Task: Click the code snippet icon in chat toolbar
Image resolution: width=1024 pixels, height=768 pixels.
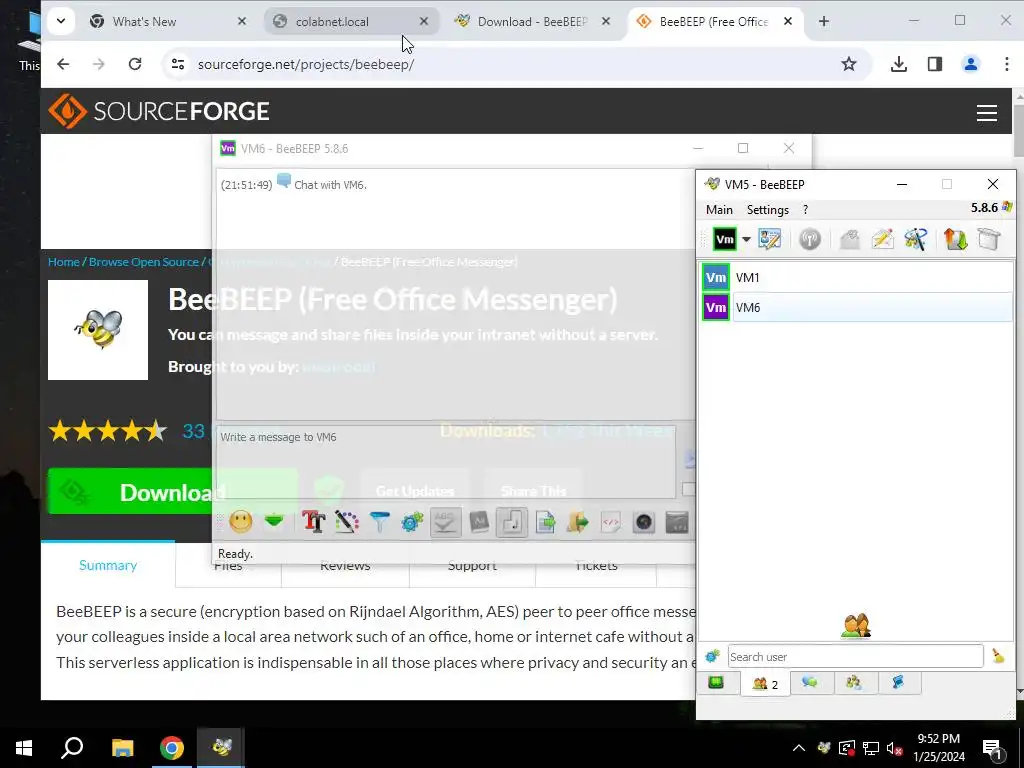Action: tap(611, 522)
